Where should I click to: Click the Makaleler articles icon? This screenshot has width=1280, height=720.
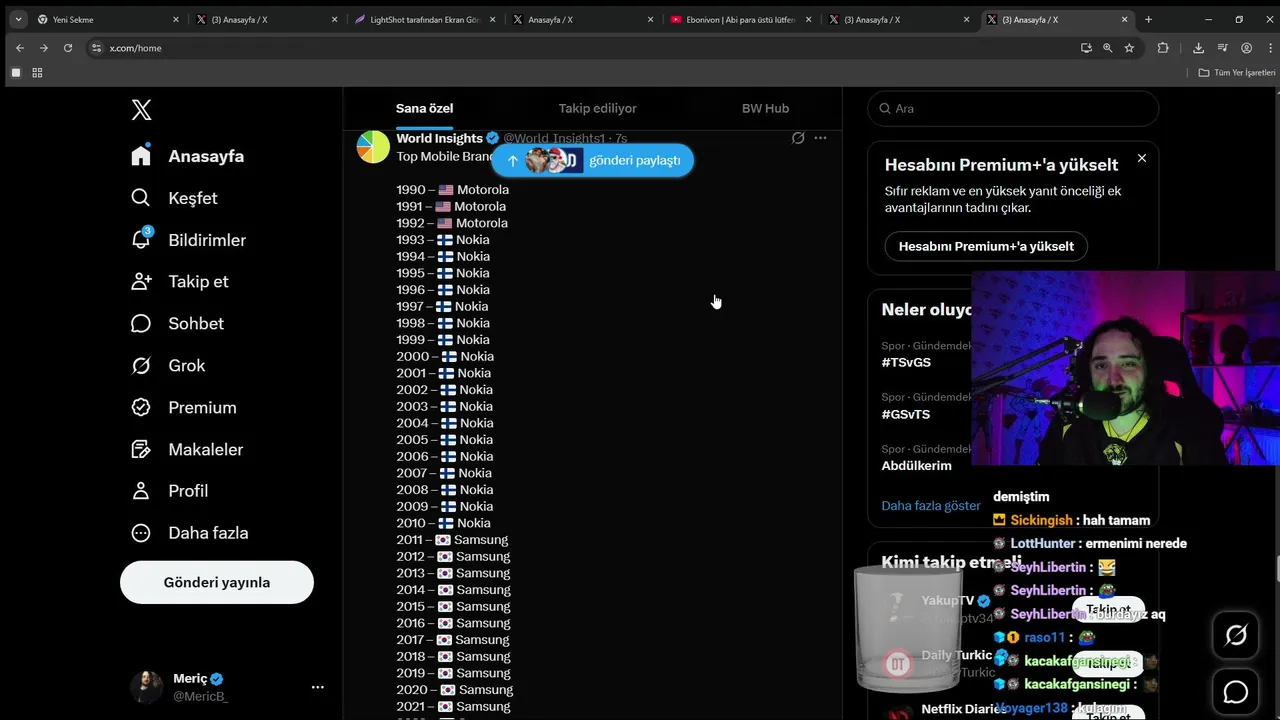pos(141,449)
